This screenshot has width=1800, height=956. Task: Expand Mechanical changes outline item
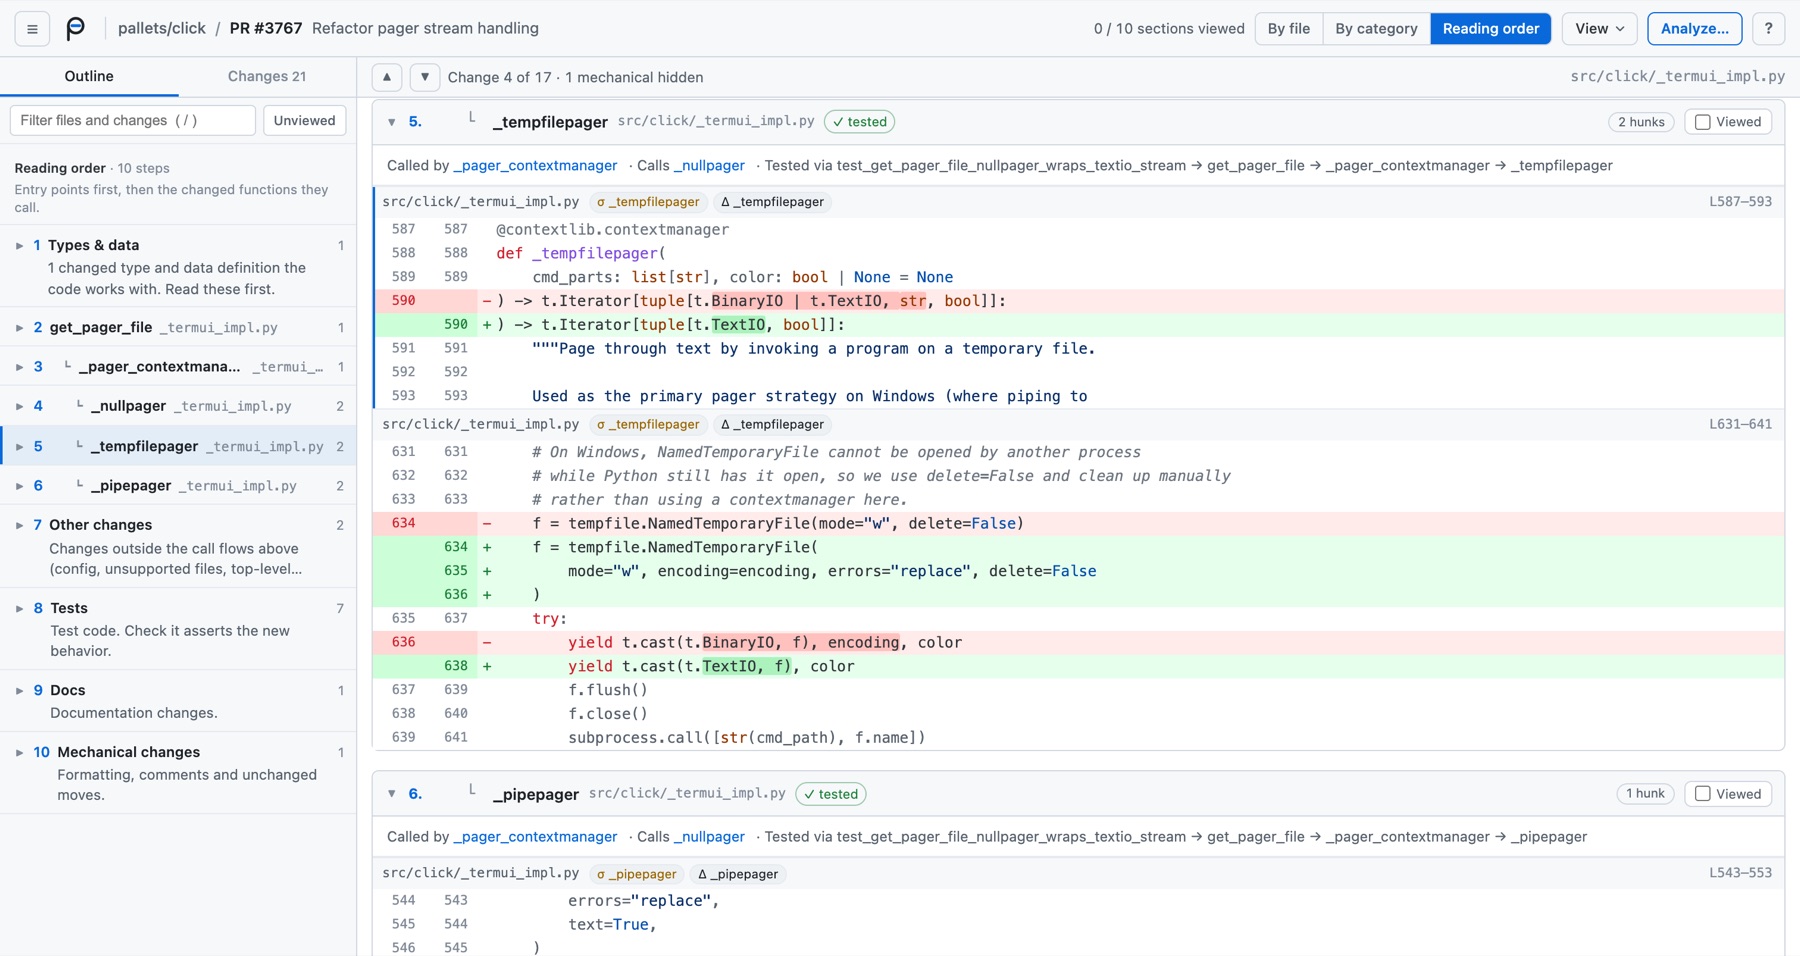click(x=19, y=752)
